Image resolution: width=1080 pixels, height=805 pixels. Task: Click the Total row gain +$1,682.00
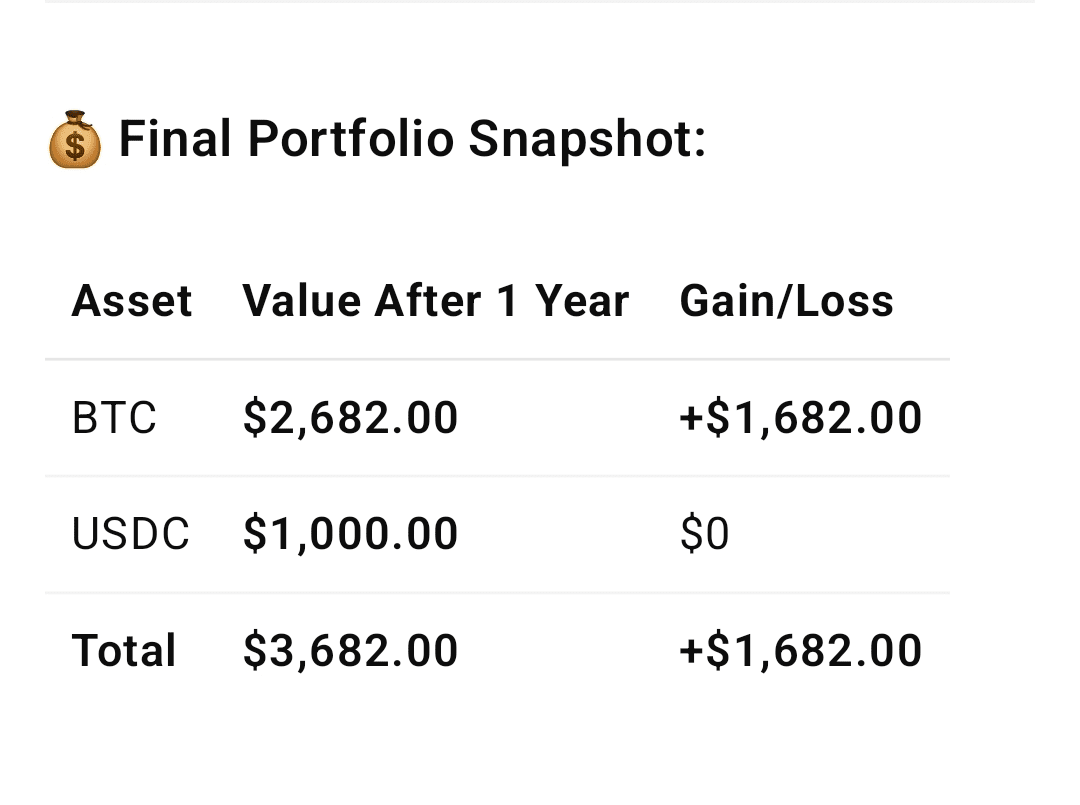tap(800, 651)
